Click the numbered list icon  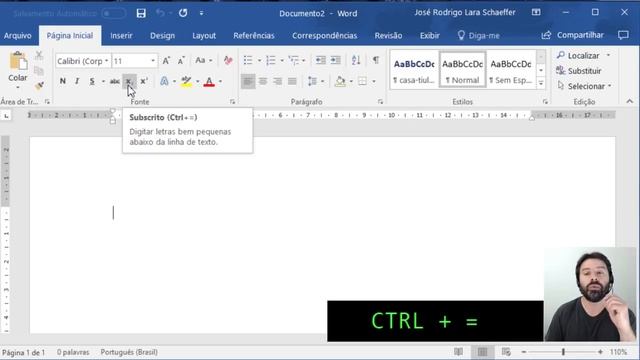click(271, 60)
